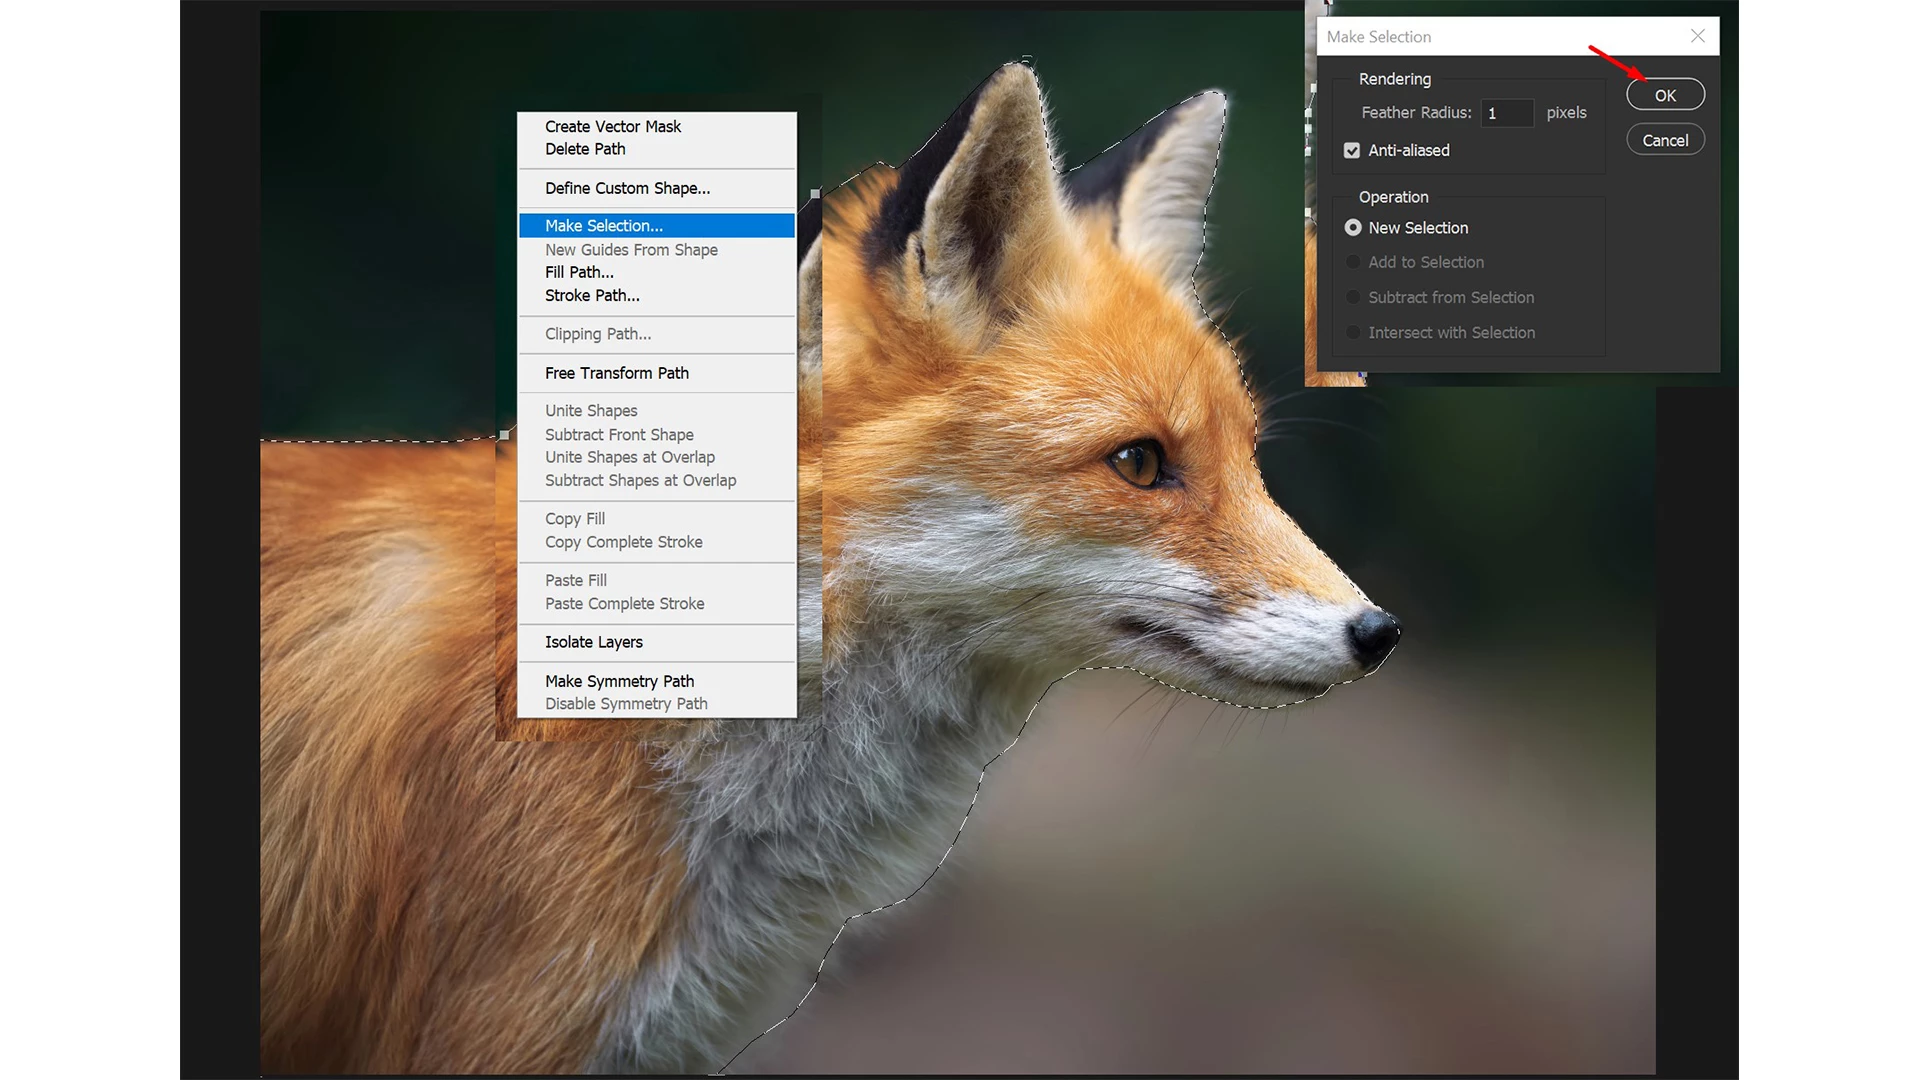Click the path anchor point left of menu
This screenshot has height=1080, width=1920.
point(505,435)
